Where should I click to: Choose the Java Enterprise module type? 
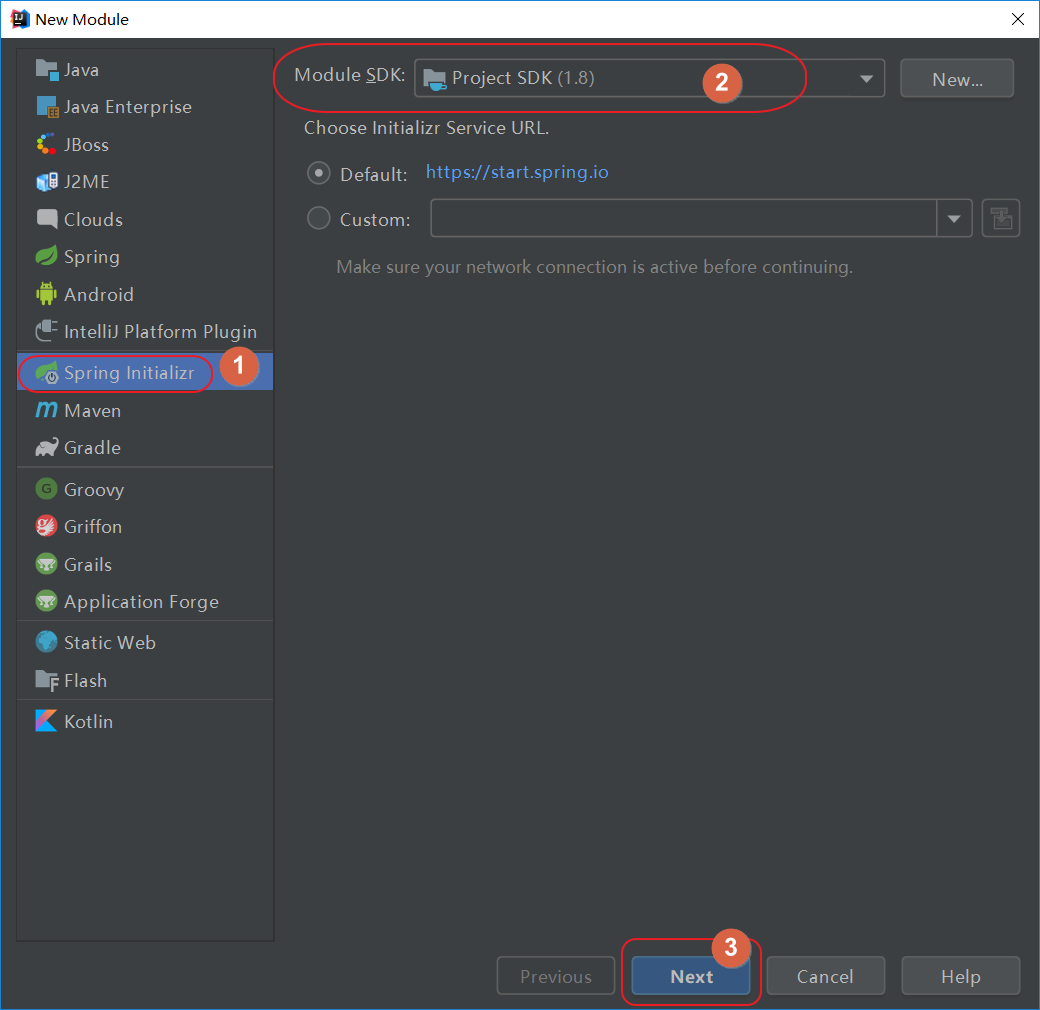[x=127, y=107]
